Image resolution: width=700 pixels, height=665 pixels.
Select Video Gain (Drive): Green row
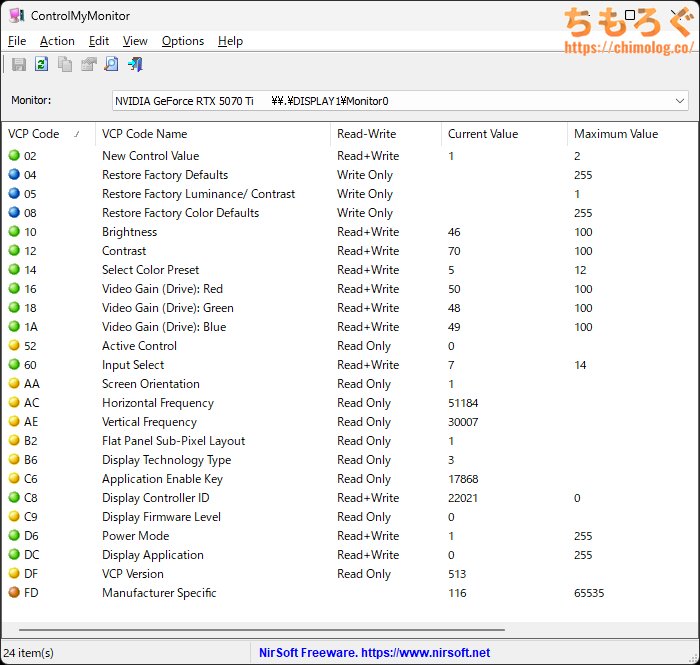tap(350, 308)
